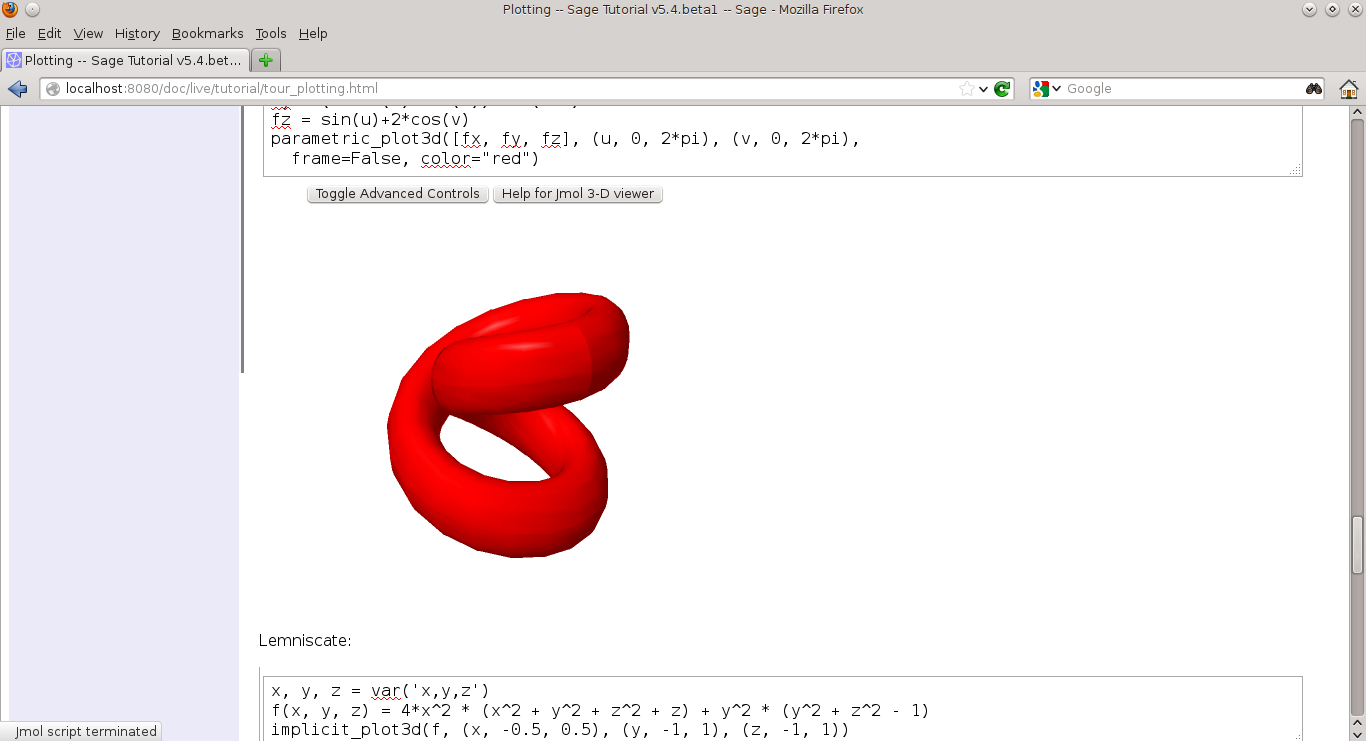Click the resize grip of the top code cell
This screenshot has width=1366, height=741.
tap(1295, 170)
